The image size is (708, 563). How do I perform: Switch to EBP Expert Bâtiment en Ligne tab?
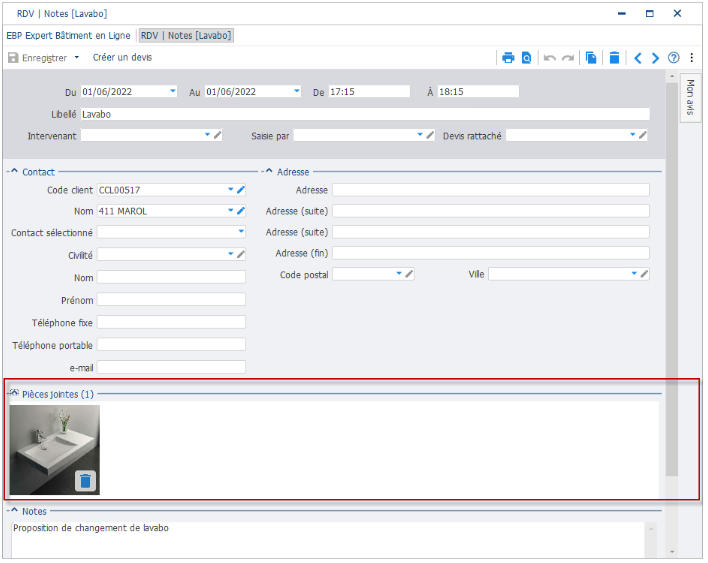(68, 35)
